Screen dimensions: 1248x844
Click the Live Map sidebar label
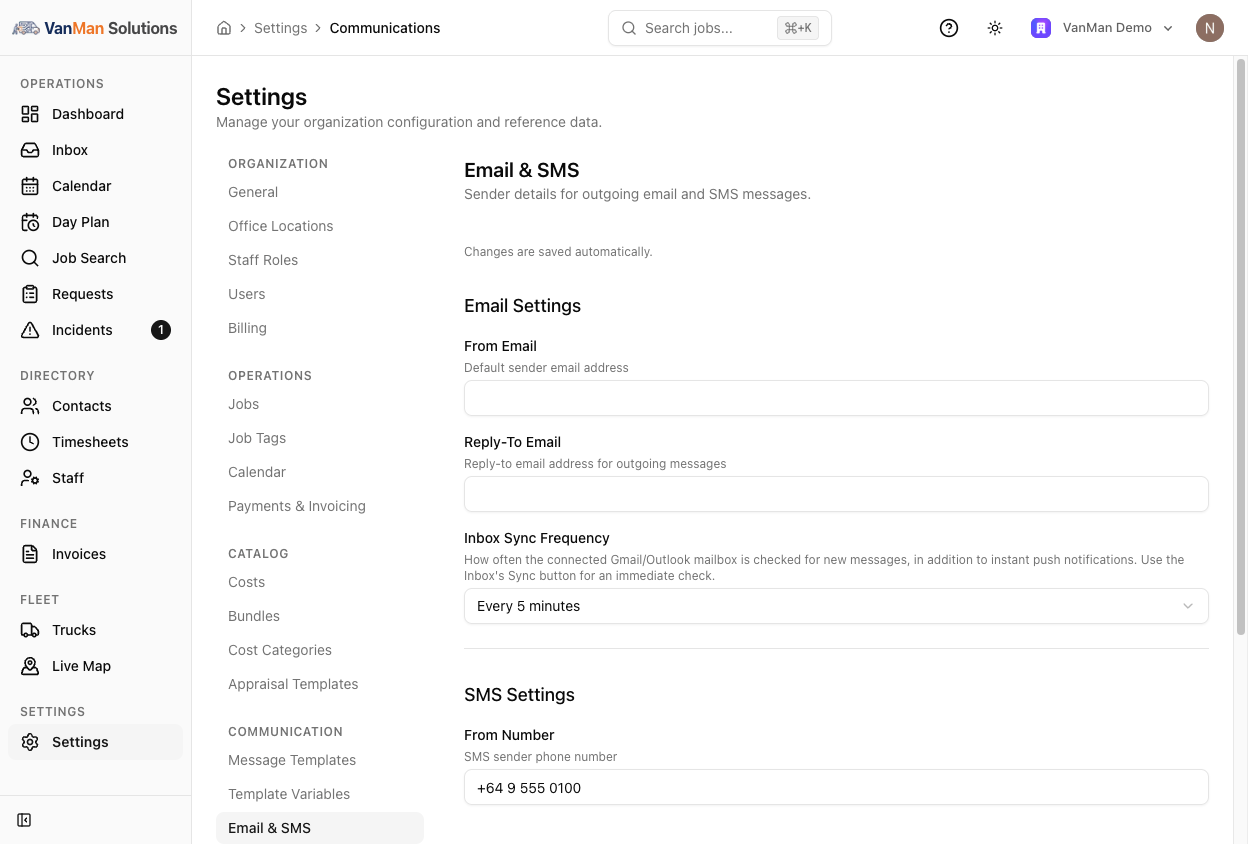pos(81,666)
